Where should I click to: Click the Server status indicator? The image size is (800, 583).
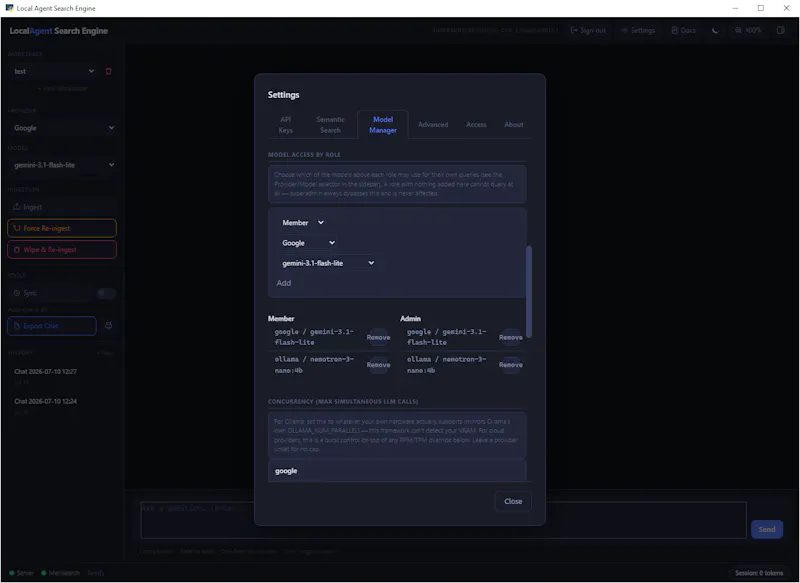pos(21,573)
